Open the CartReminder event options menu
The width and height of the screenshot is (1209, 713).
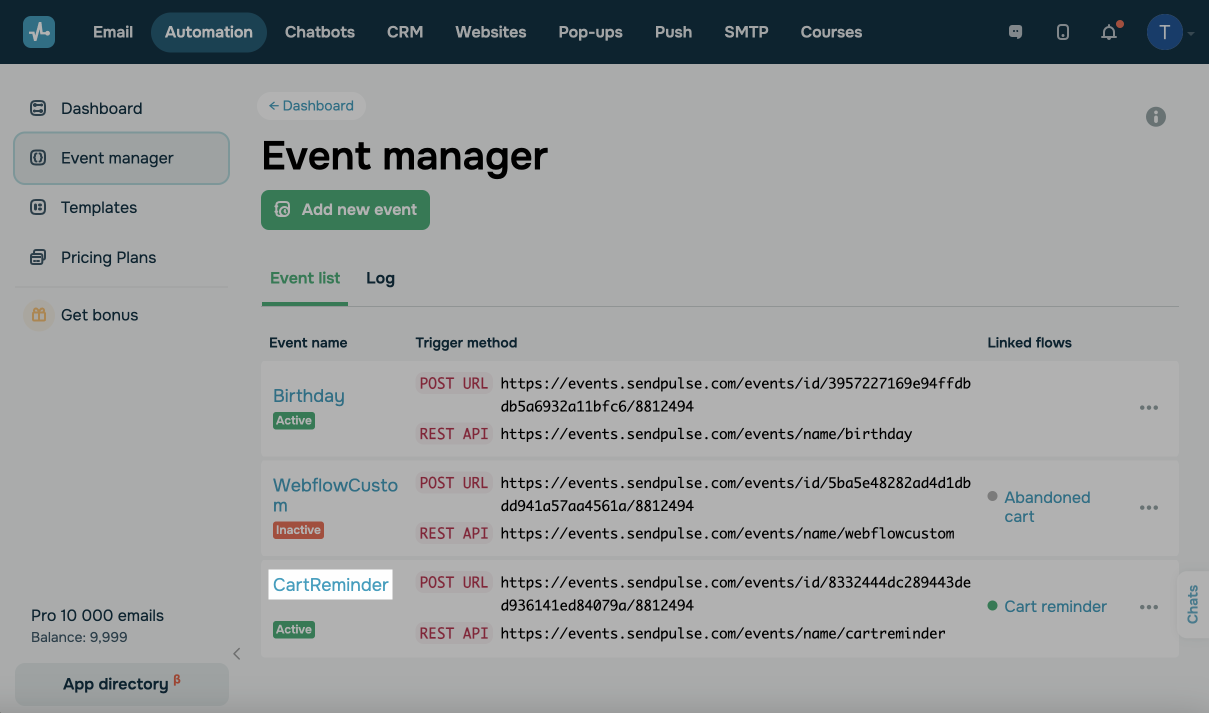[x=1149, y=607]
